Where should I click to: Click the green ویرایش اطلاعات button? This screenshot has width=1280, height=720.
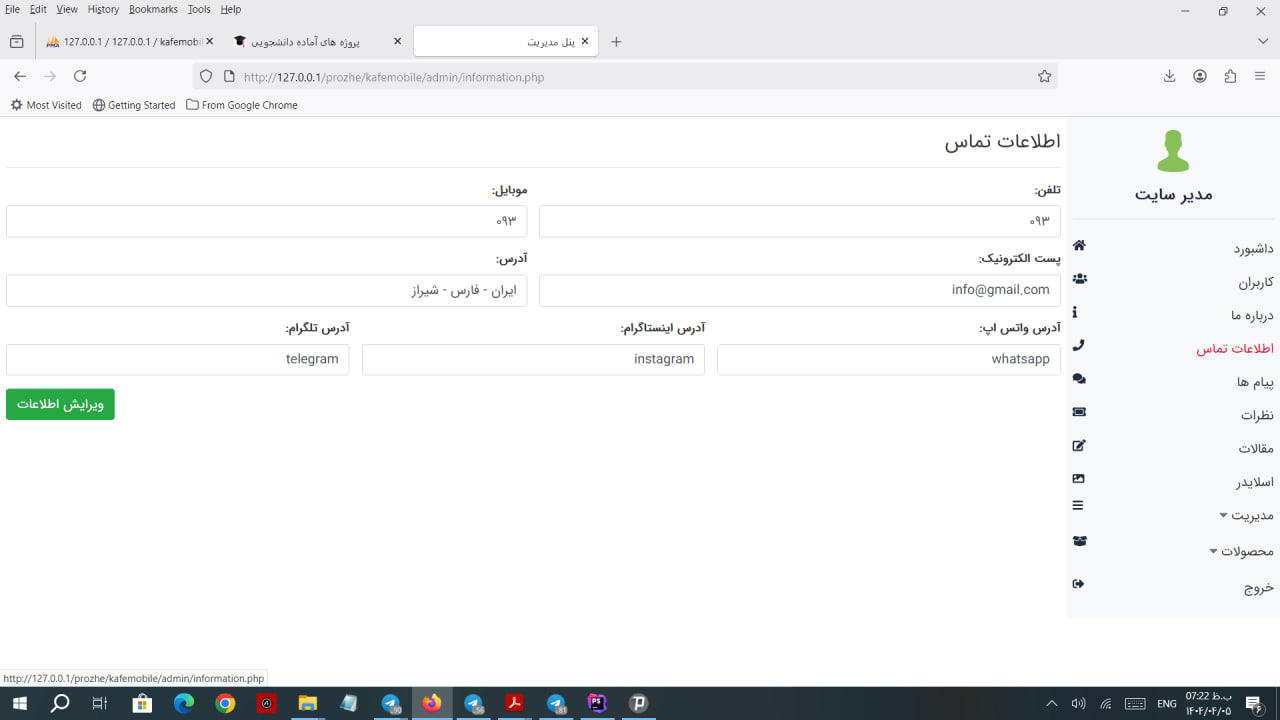pos(60,404)
